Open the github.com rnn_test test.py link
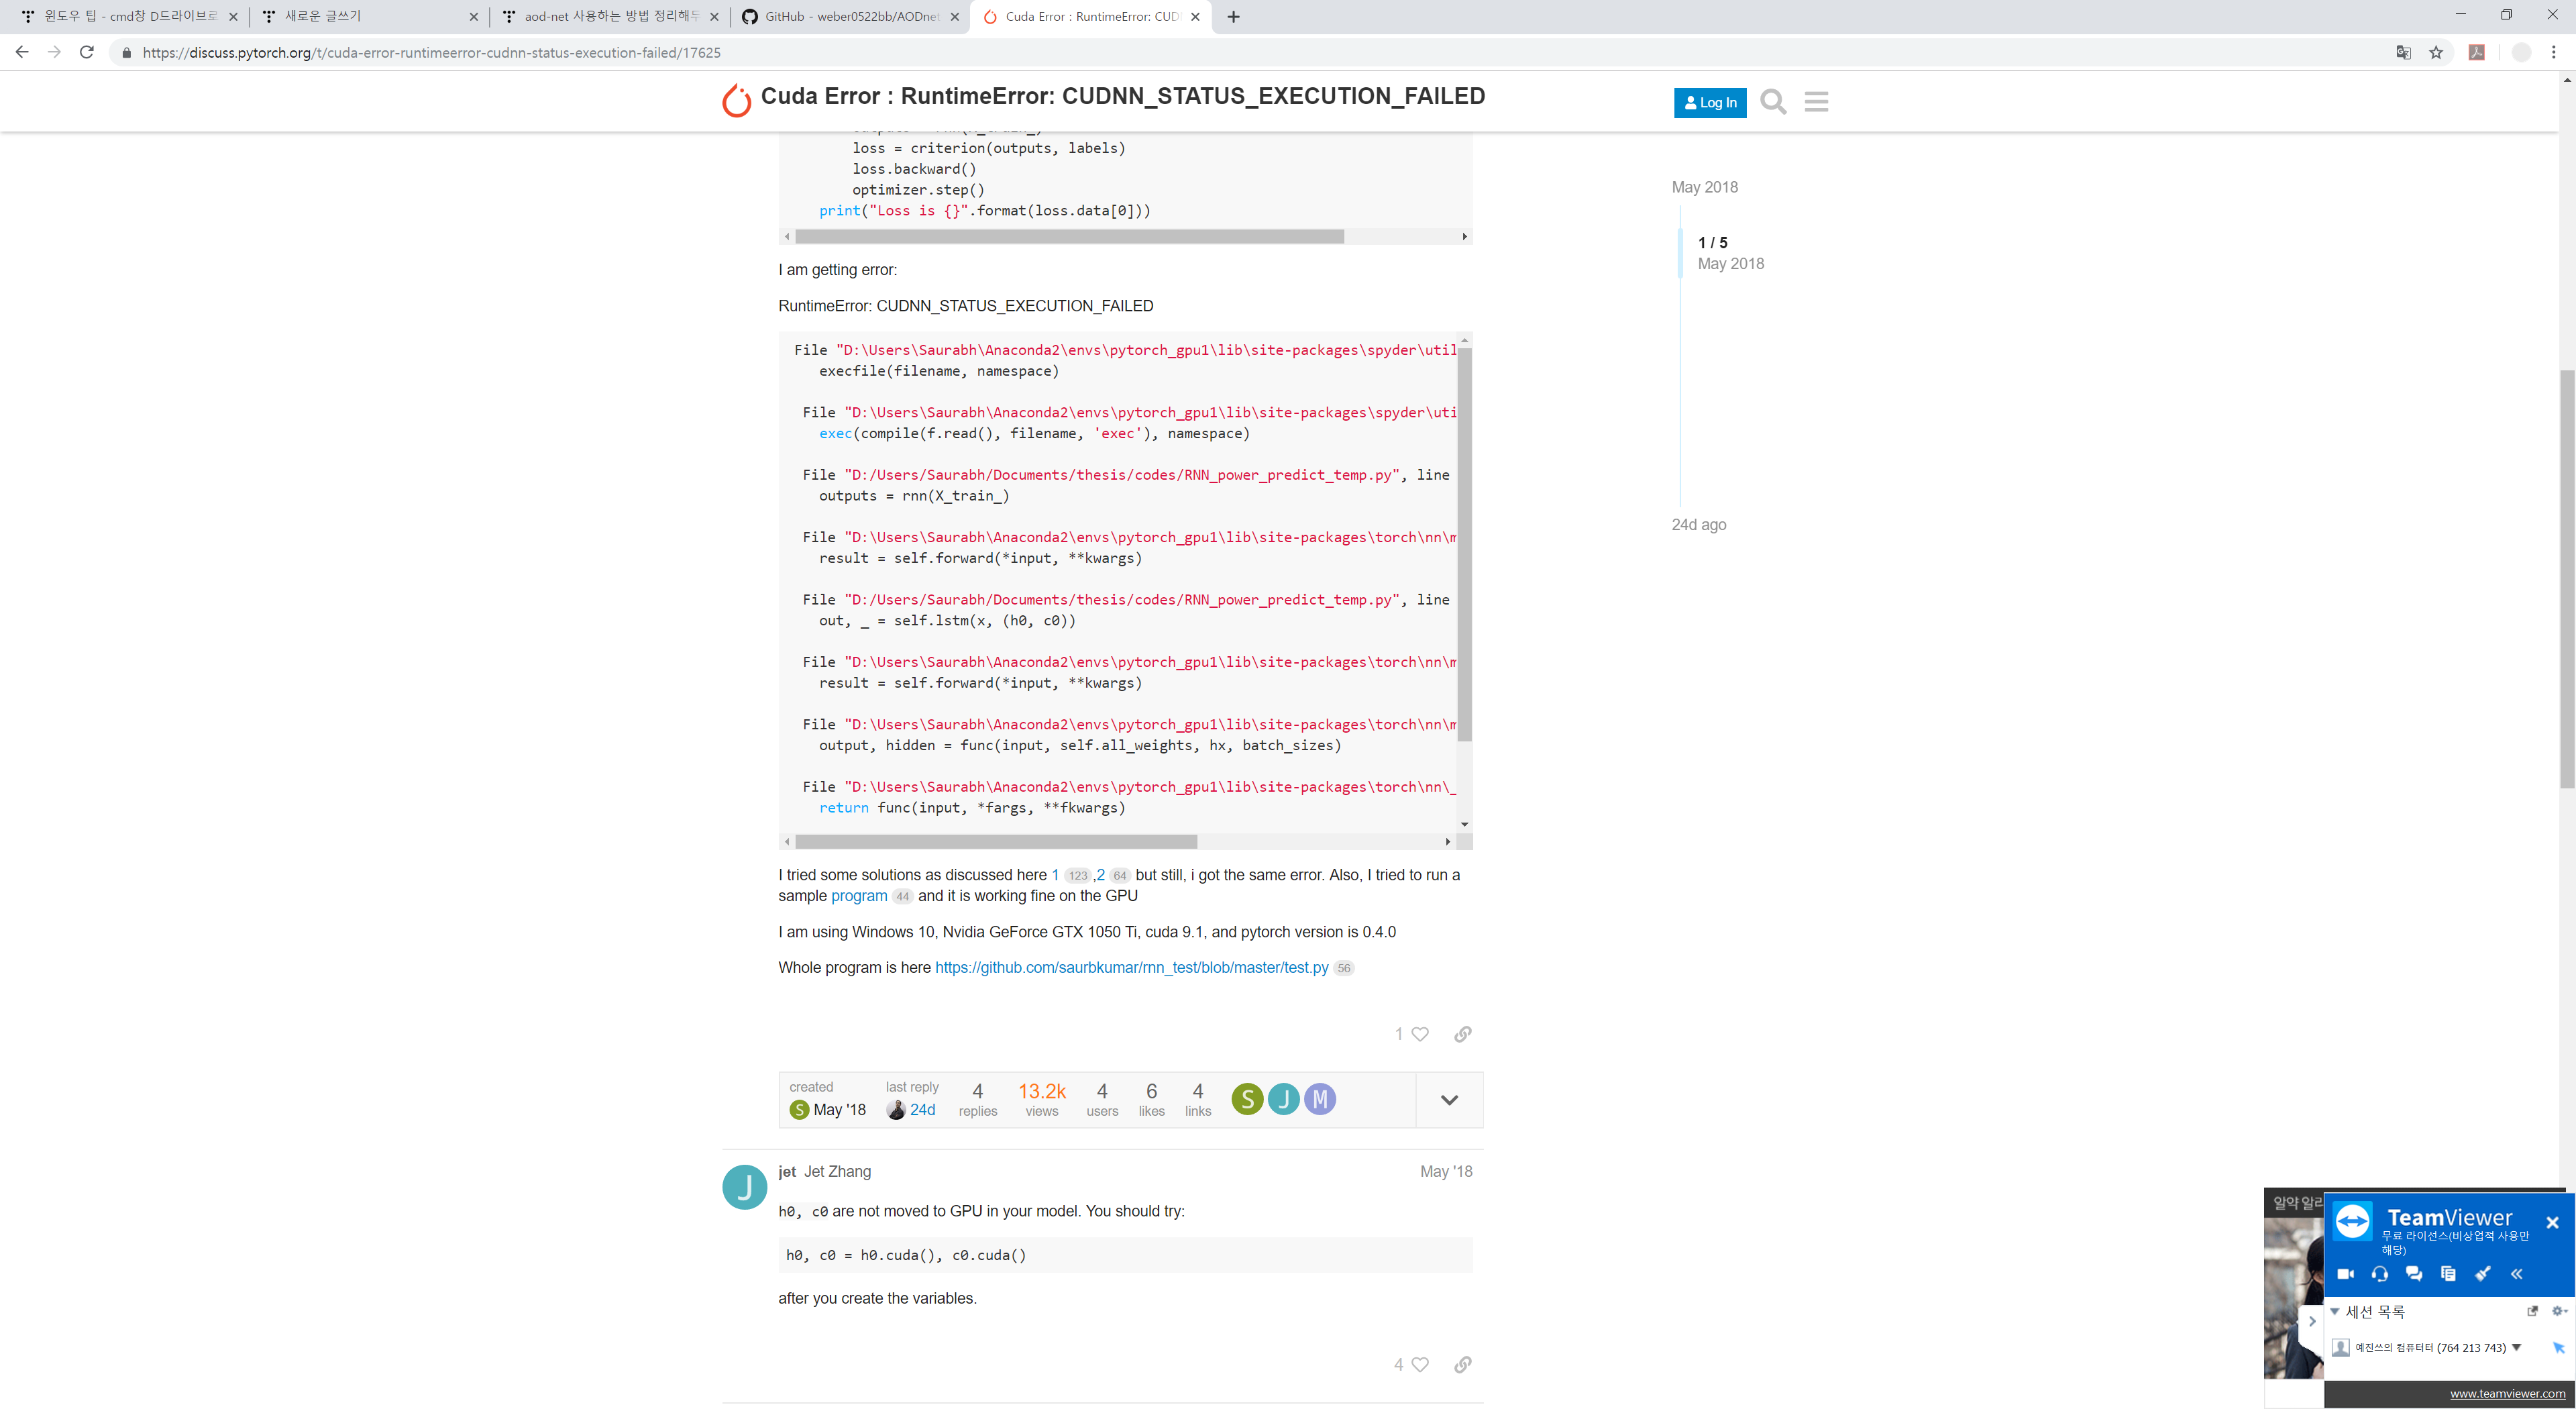2576x1409 pixels. tap(1131, 968)
